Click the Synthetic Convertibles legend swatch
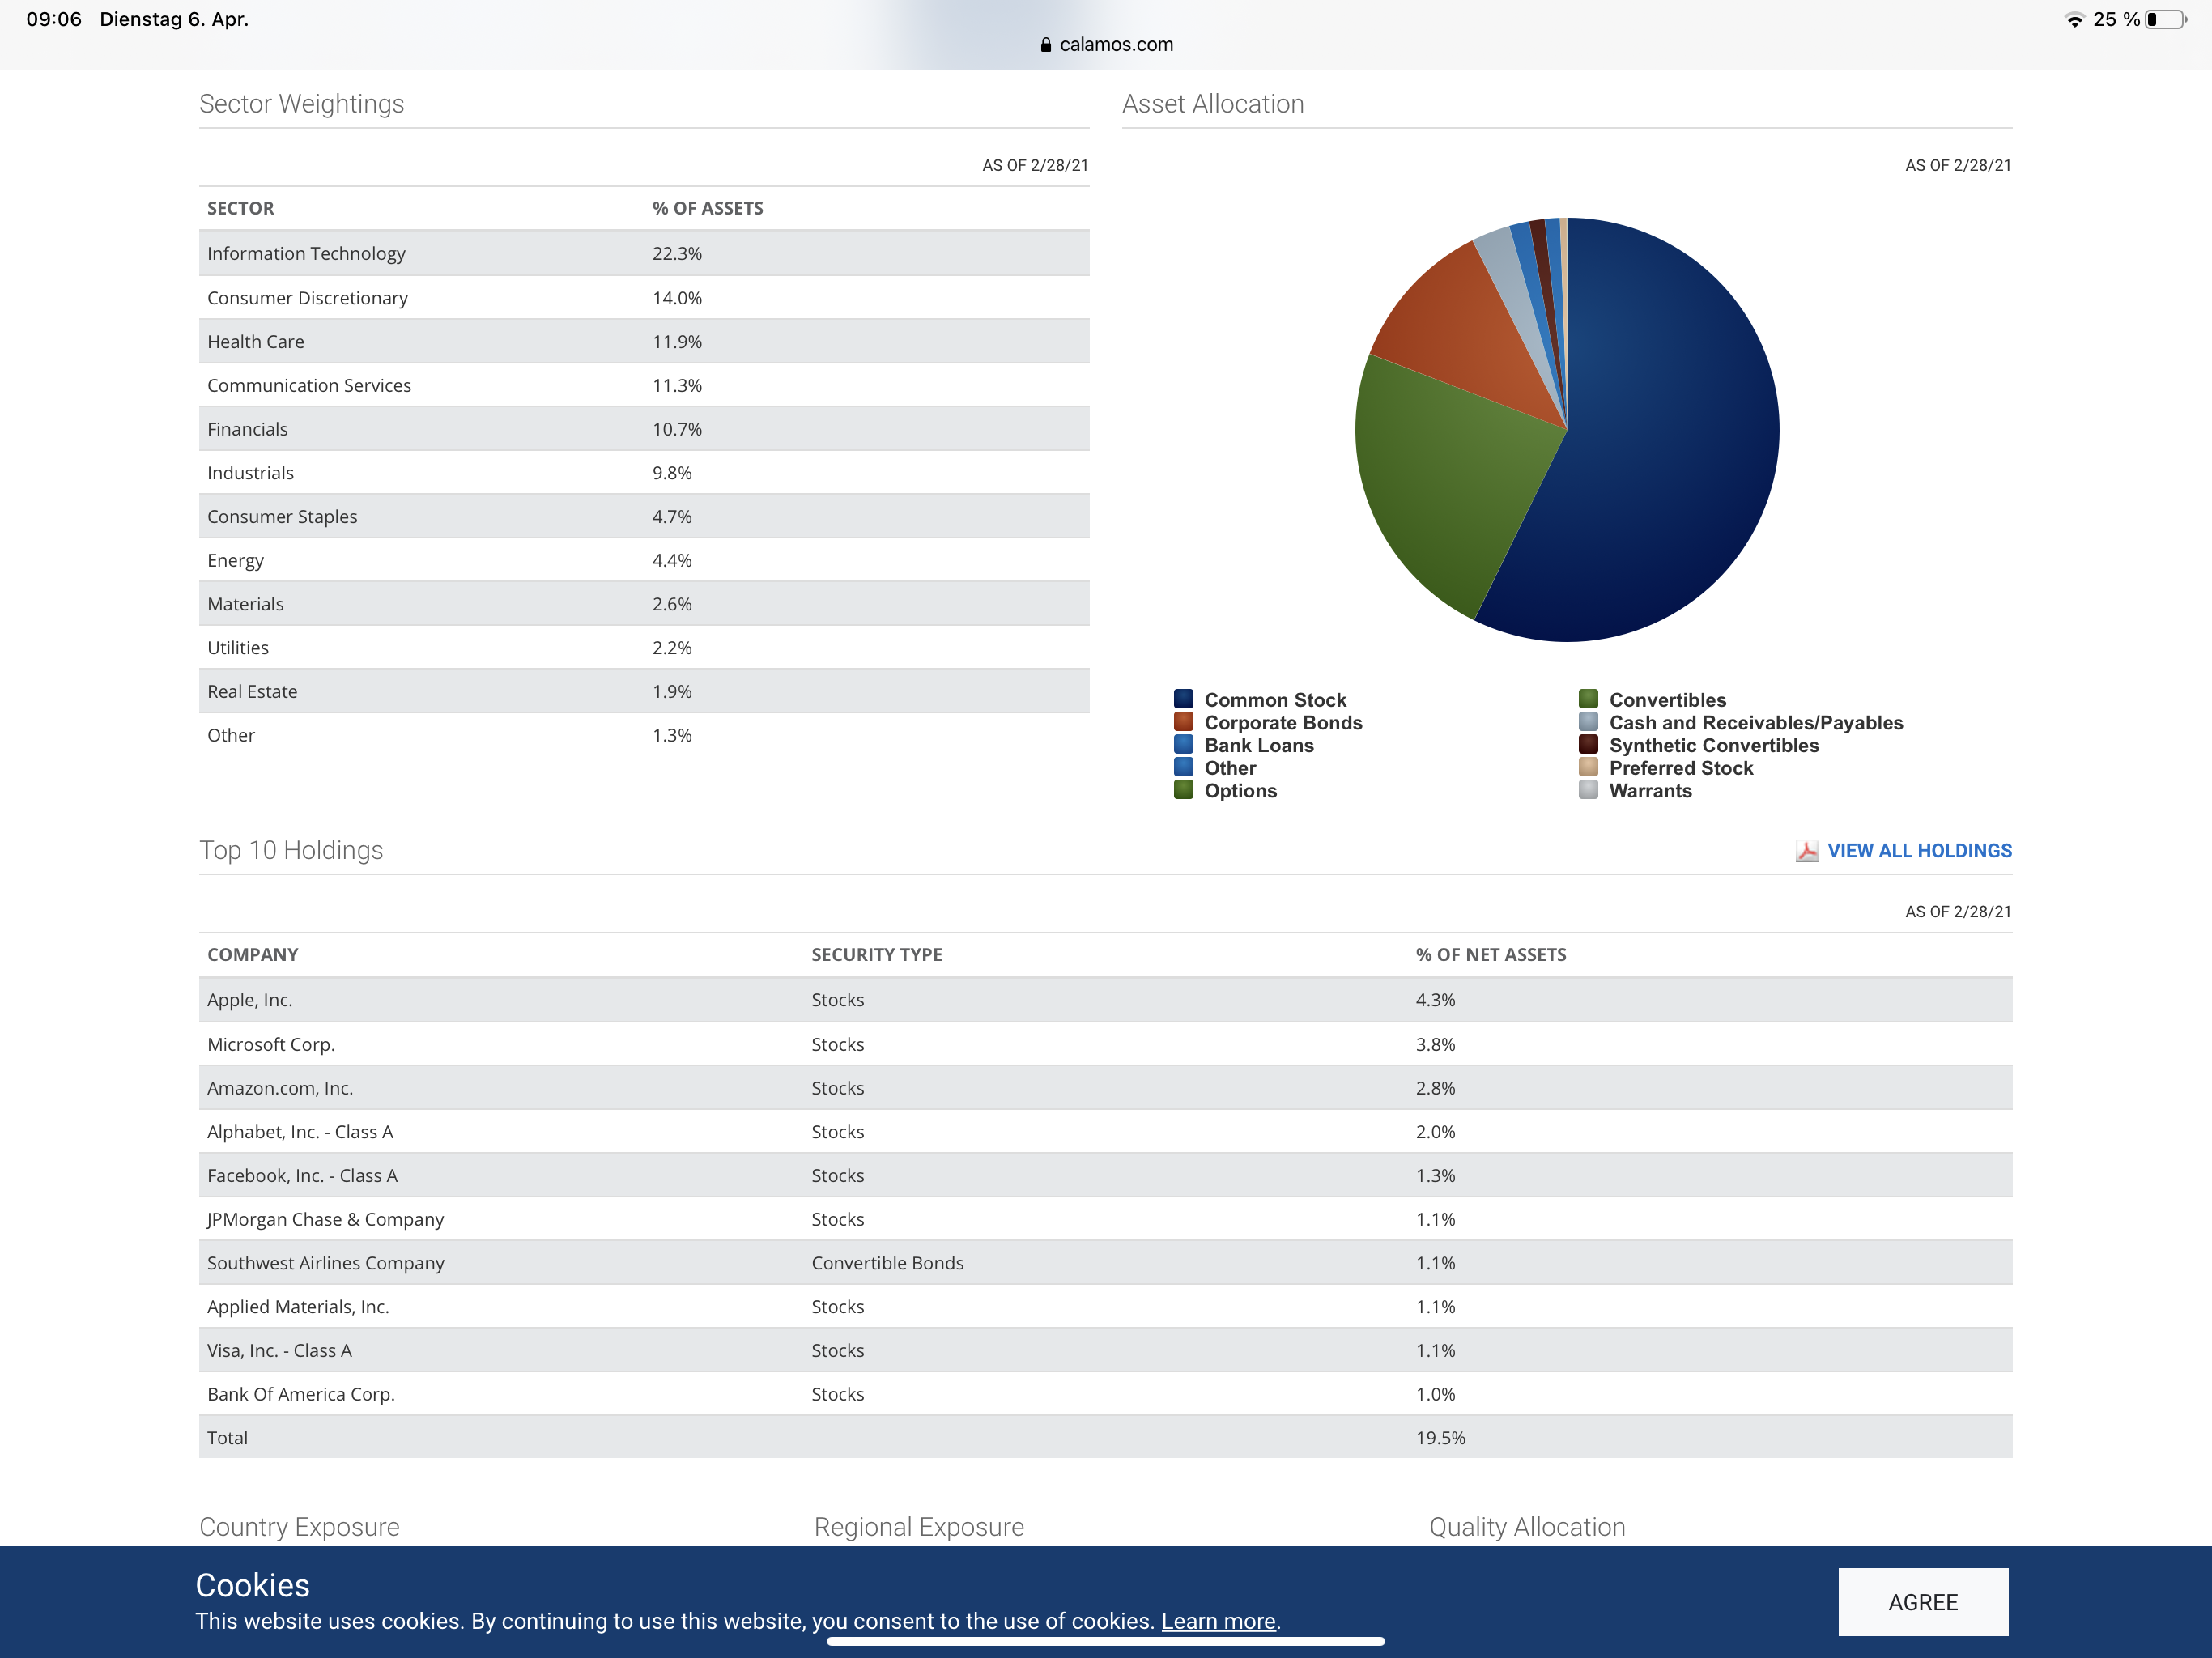Viewport: 2212px width, 1658px height. 1588,745
